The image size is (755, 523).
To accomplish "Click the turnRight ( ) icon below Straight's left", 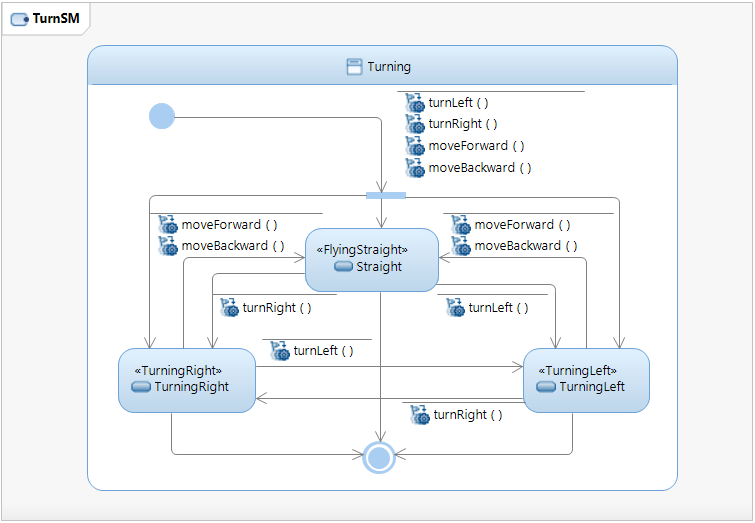I will point(230,307).
